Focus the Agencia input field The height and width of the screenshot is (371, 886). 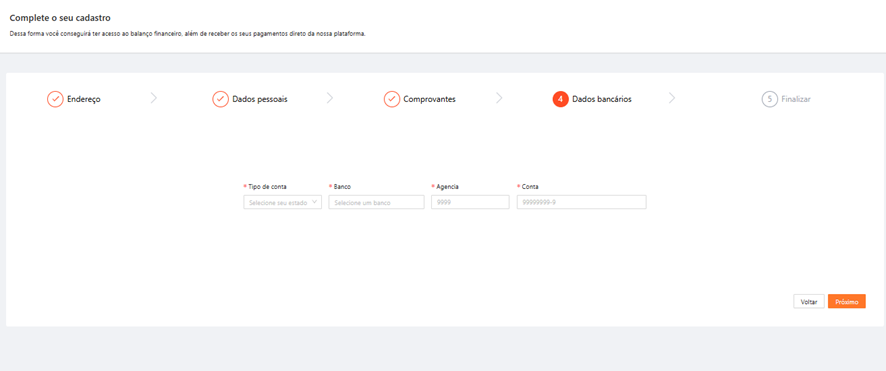pyautogui.click(x=470, y=202)
